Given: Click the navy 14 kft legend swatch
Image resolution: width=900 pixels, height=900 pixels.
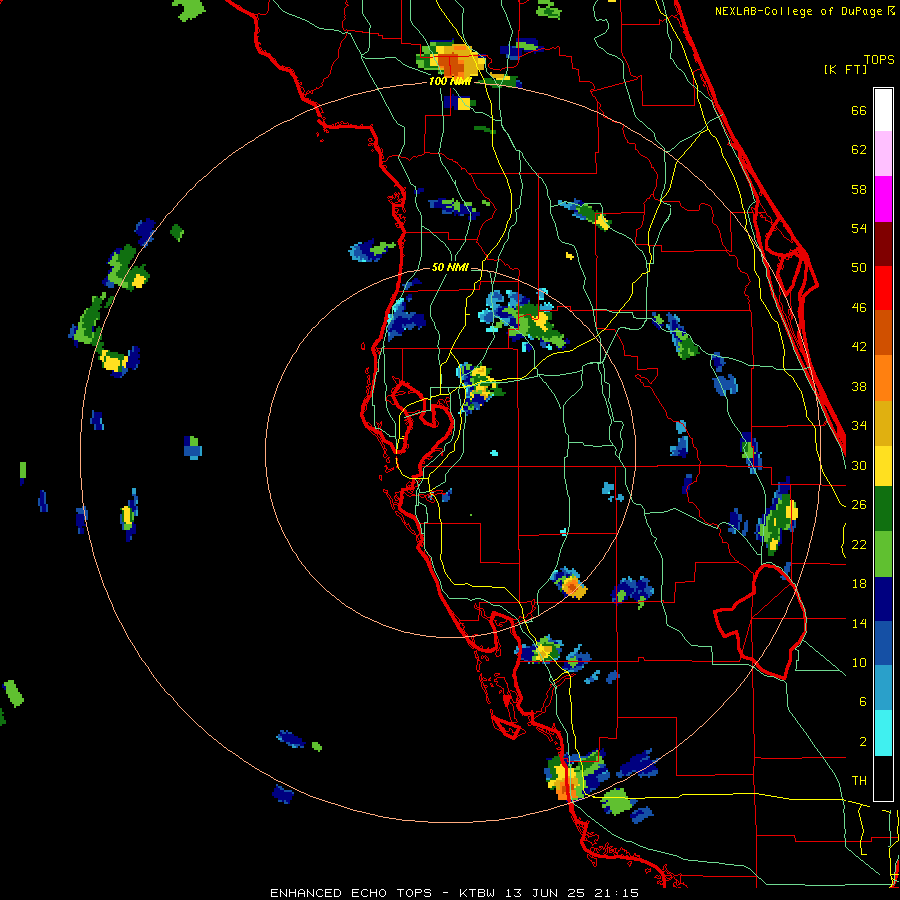Looking at the screenshot, I should (x=883, y=599).
